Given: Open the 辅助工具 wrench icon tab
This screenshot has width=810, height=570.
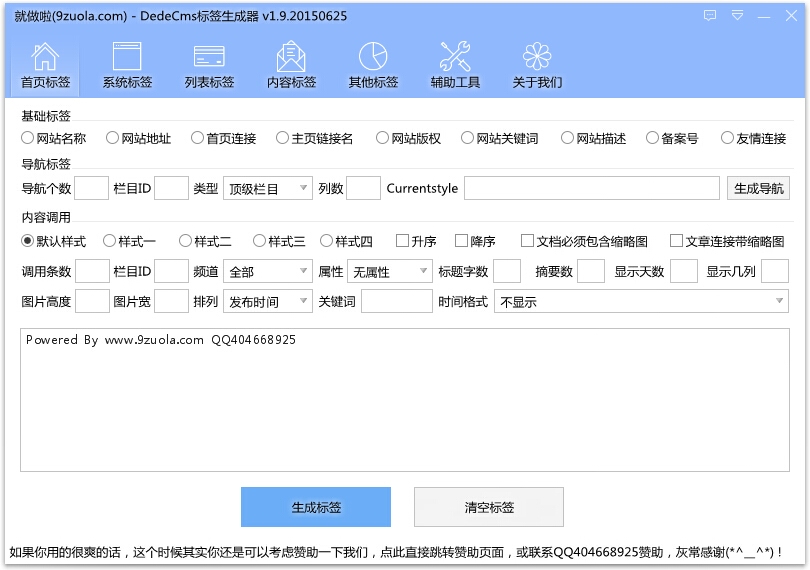Looking at the screenshot, I should pos(455,65).
